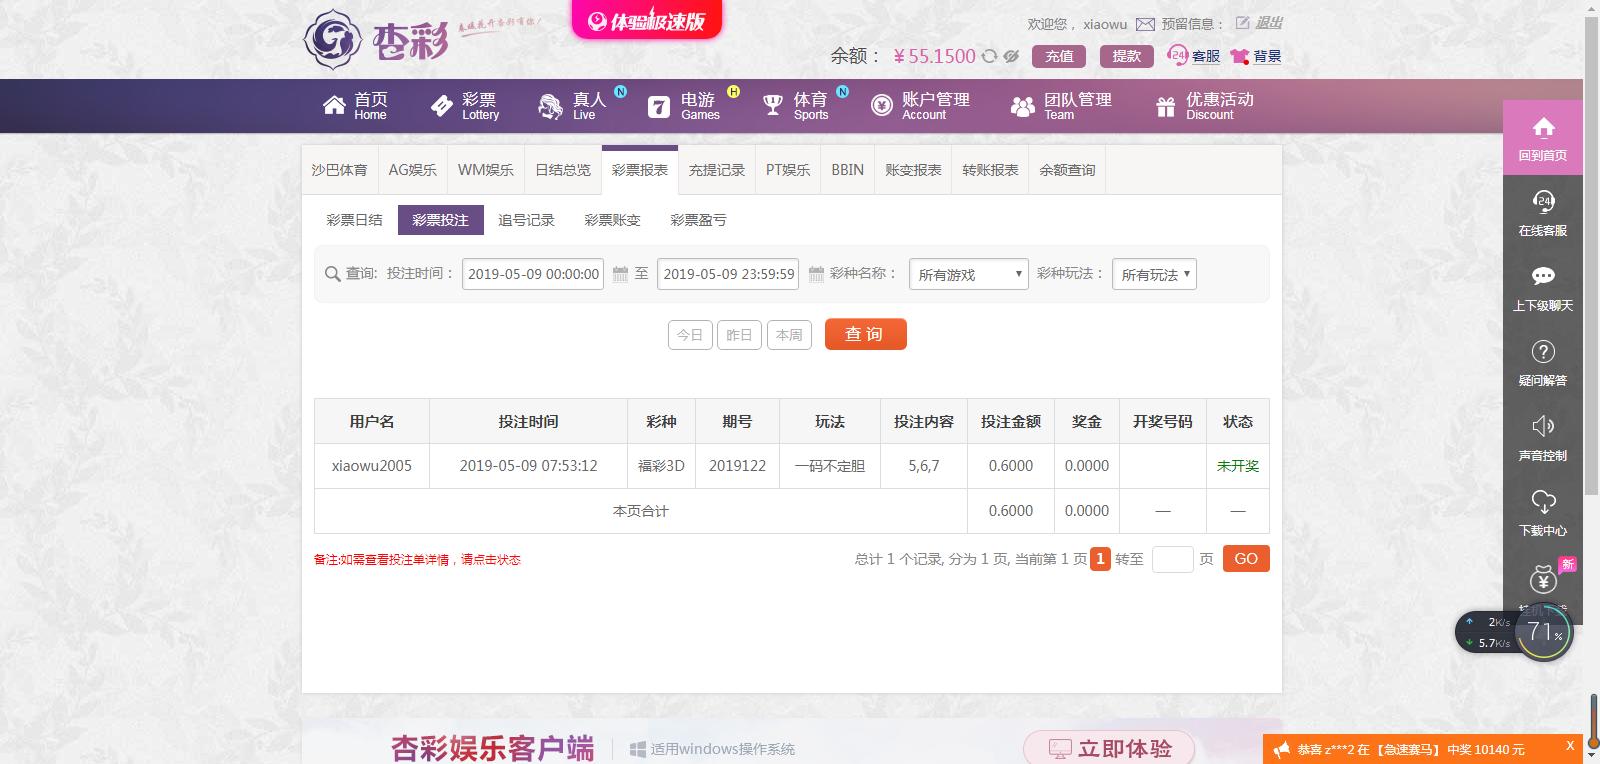
Task: Select the 彩票盈亏 sub-tab
Action: 698,220
